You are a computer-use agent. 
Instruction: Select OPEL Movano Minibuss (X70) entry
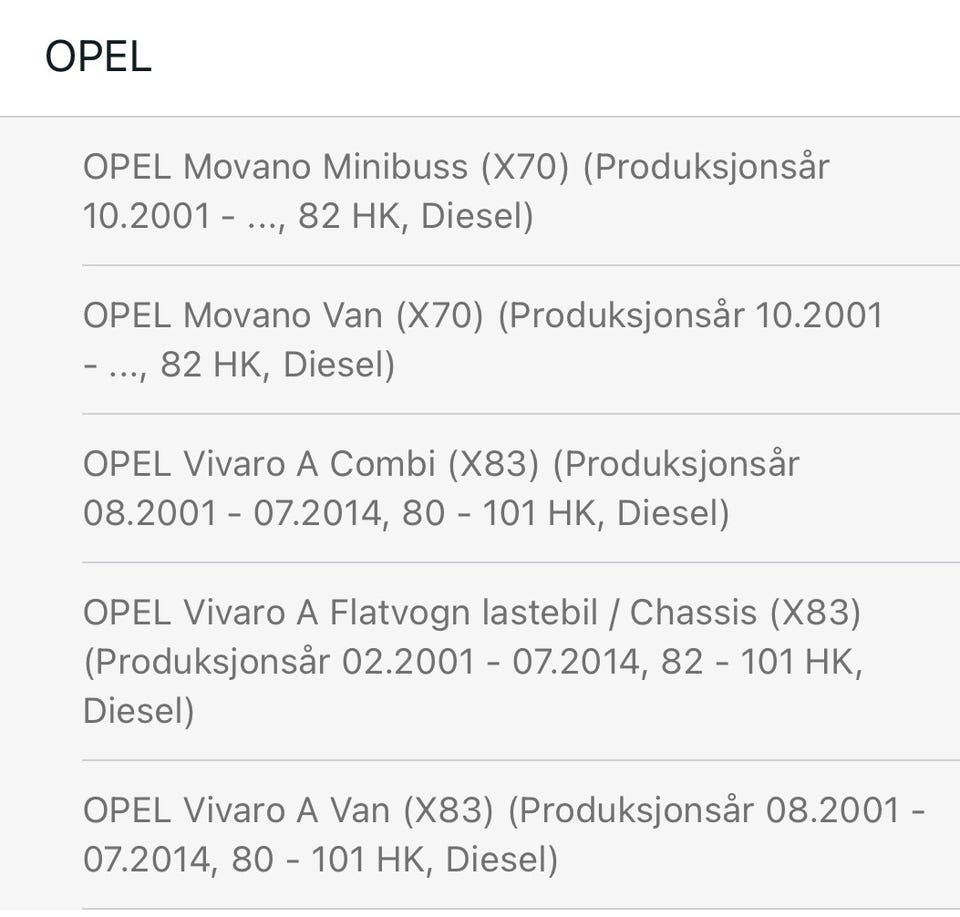(x=456, y=191)
